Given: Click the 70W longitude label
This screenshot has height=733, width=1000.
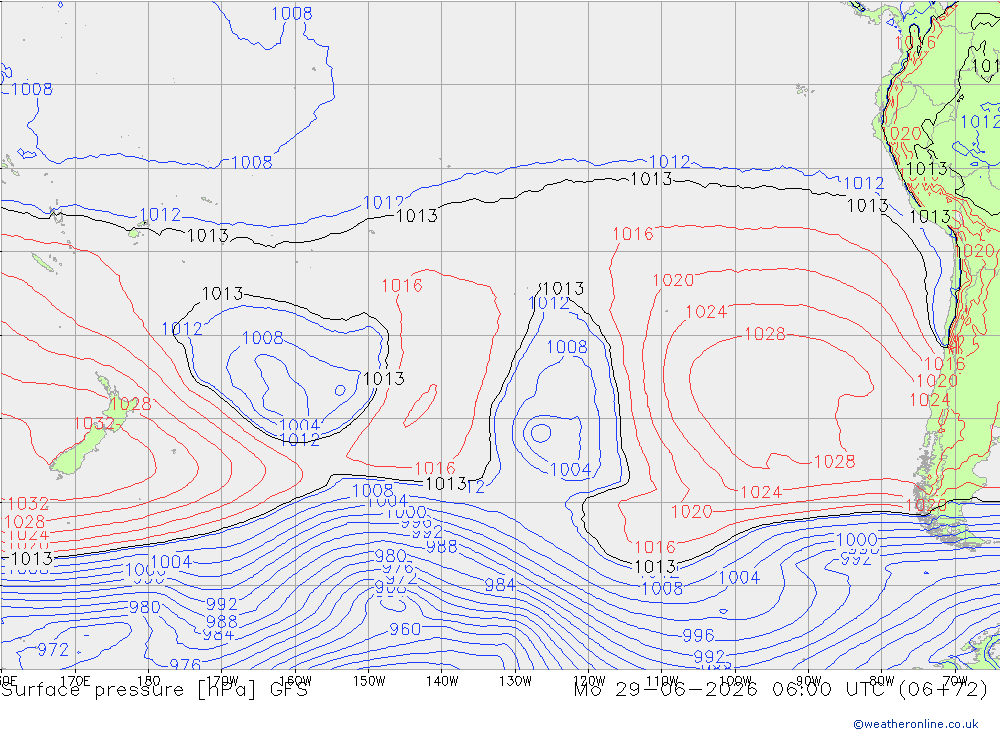Looking at the screenshot, I should (x=955, y=681).
